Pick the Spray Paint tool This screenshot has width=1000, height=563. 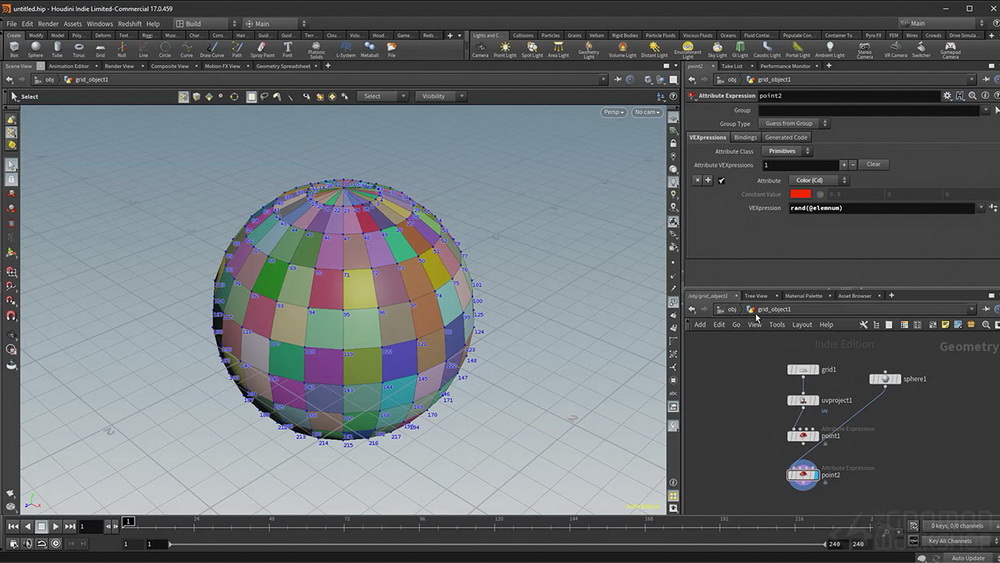click(x=262, y=50)
